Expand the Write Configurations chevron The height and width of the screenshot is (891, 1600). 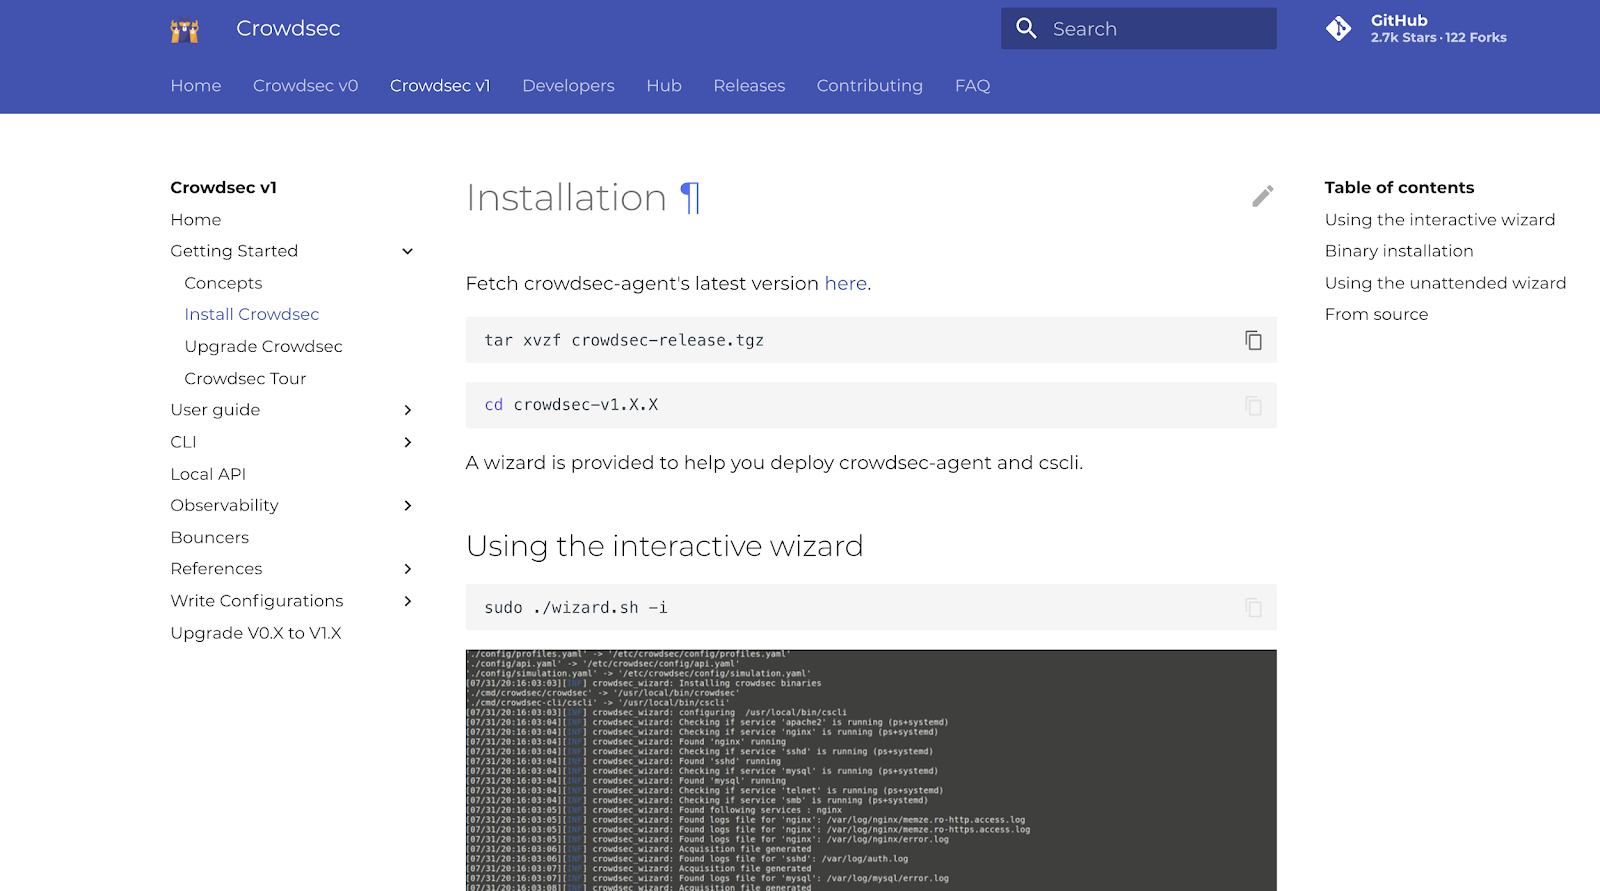point(407,601)
